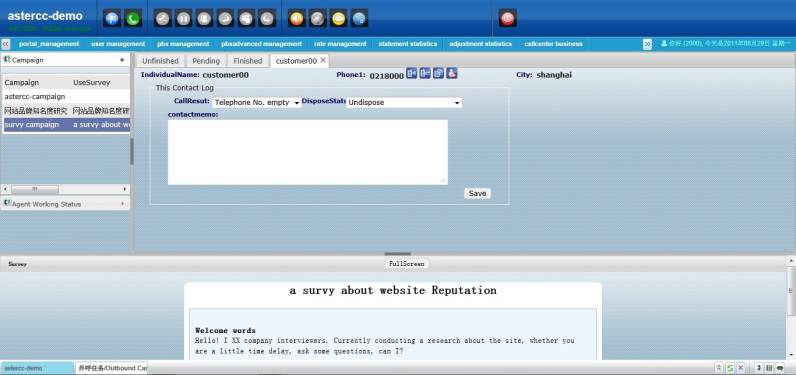The height and width of the screenshot is (375, 796).
Task: Close the customer00 tab
Action: coord(323,60)
